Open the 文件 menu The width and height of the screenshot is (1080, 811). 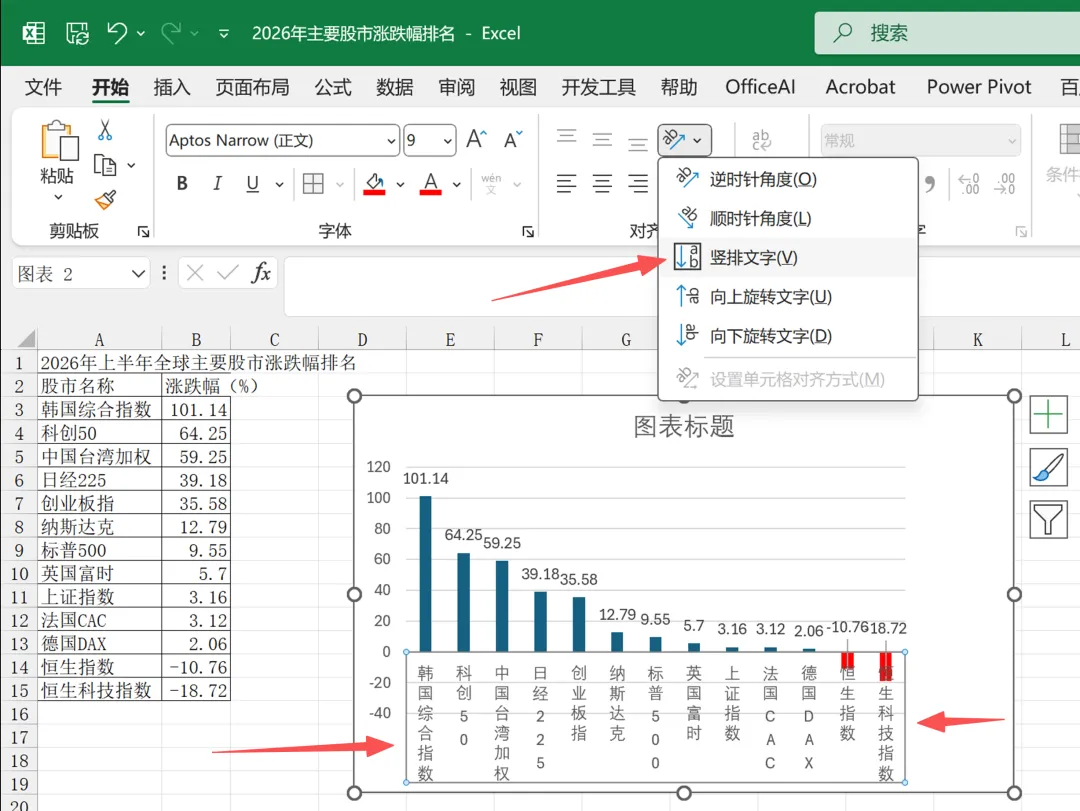pos(43,88)
